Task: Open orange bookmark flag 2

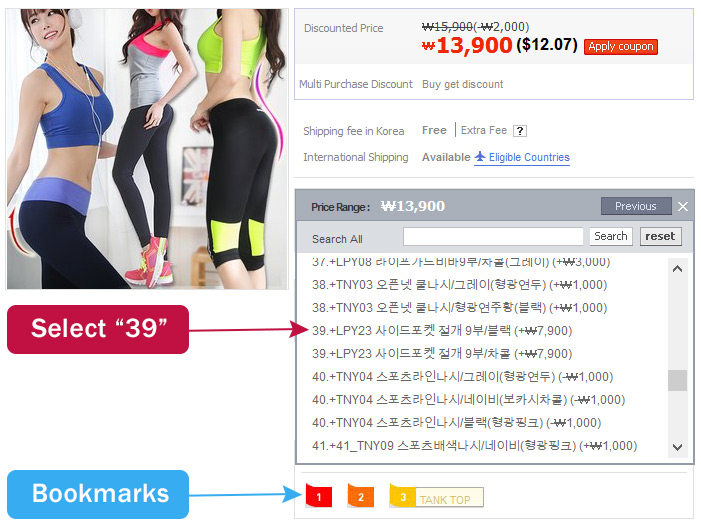Action: pos(361,496)
